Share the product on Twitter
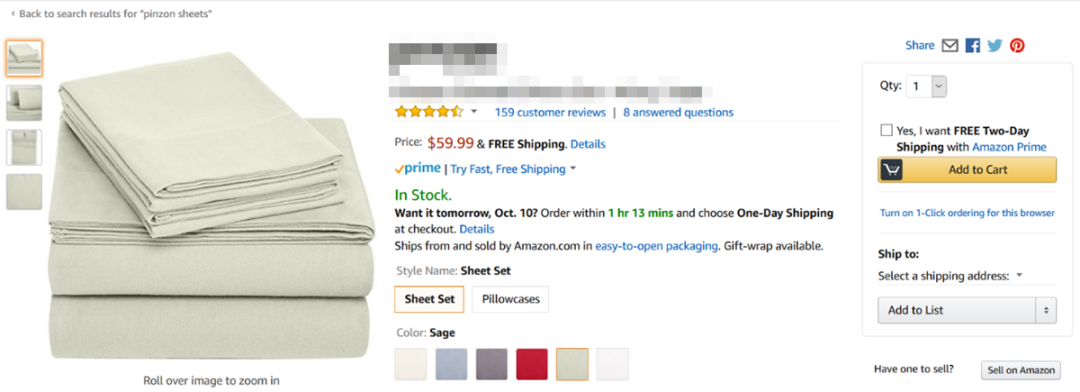The image size is (1080, 392). tap(995, 45)
